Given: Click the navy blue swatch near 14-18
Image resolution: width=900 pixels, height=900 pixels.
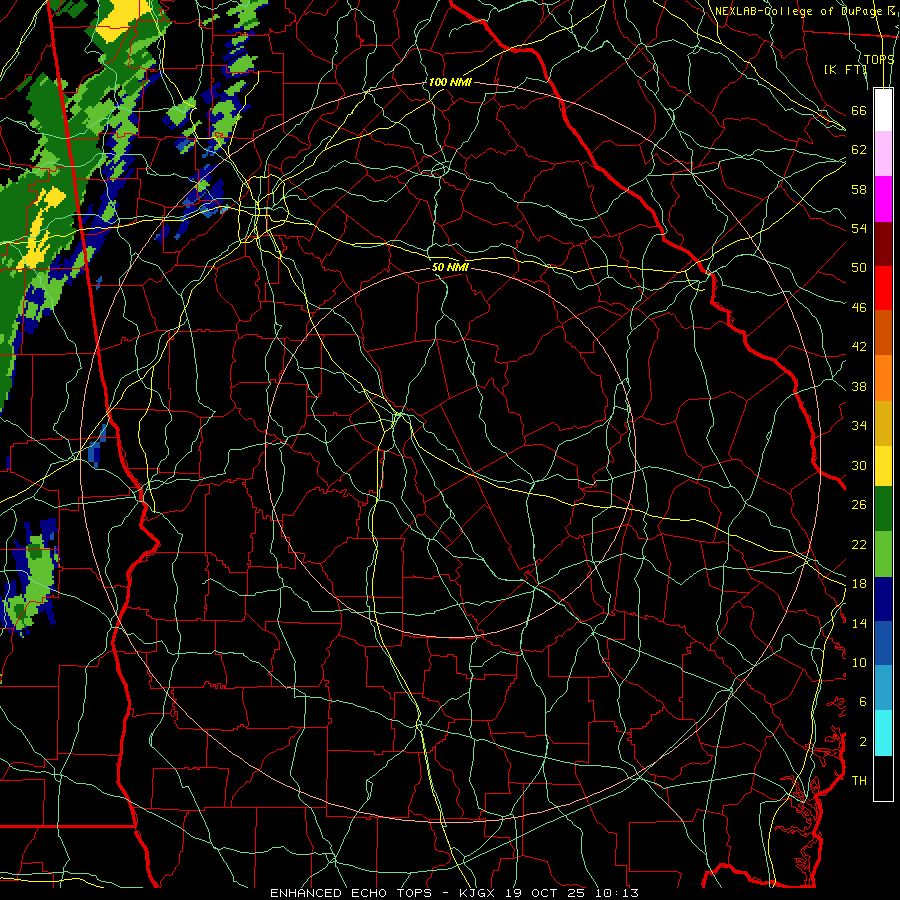Looking at the screenshot, I should [883, 599].
